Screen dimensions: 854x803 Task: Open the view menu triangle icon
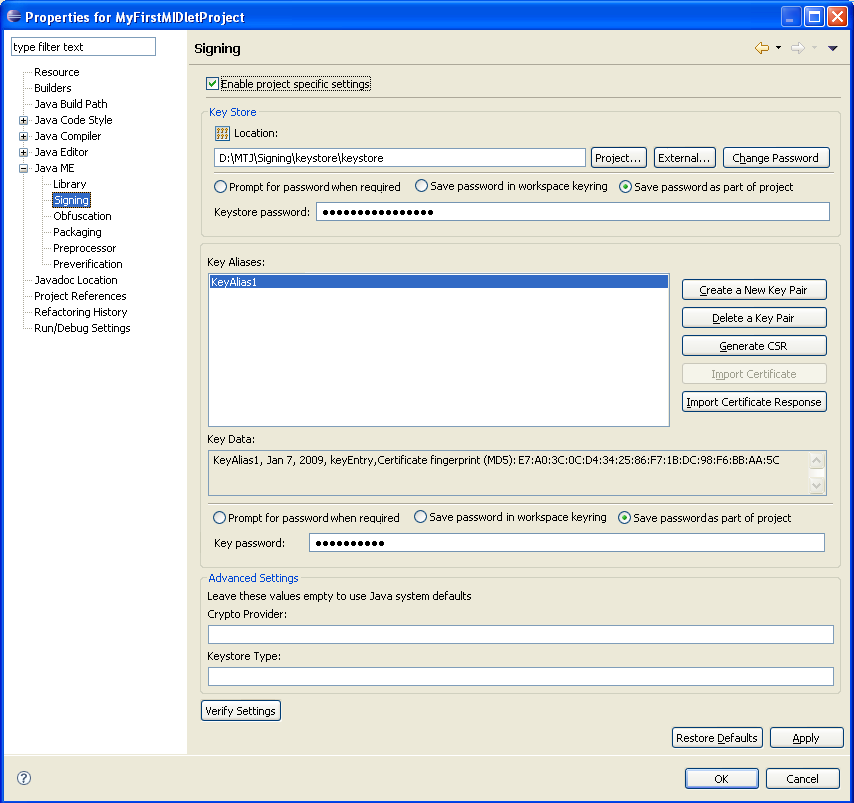click(x=832, y=48)
